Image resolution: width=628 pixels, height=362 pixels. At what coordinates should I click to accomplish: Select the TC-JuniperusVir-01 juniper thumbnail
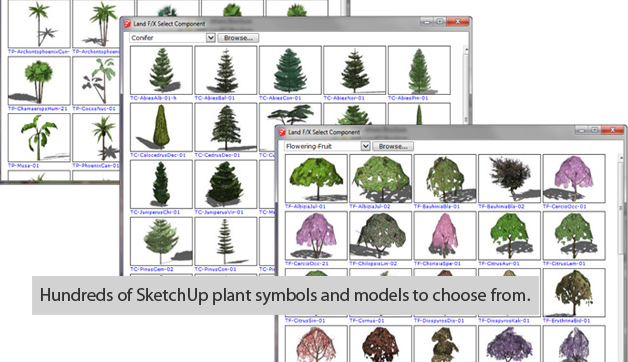click(226, 184)
